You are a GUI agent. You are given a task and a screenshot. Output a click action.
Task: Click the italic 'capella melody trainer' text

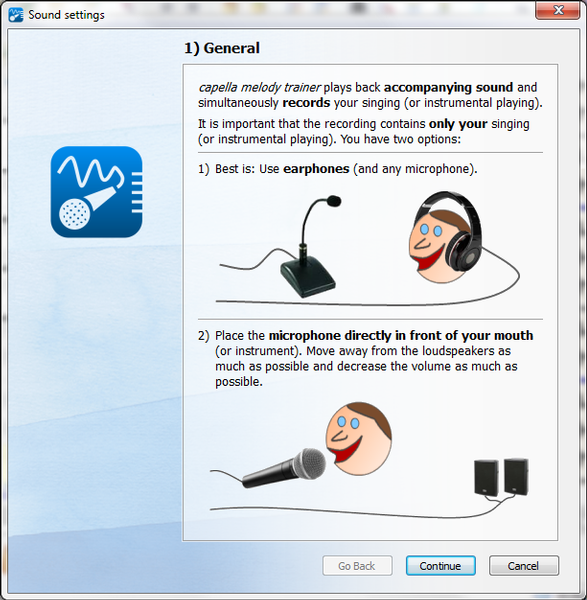pos(259,88)
